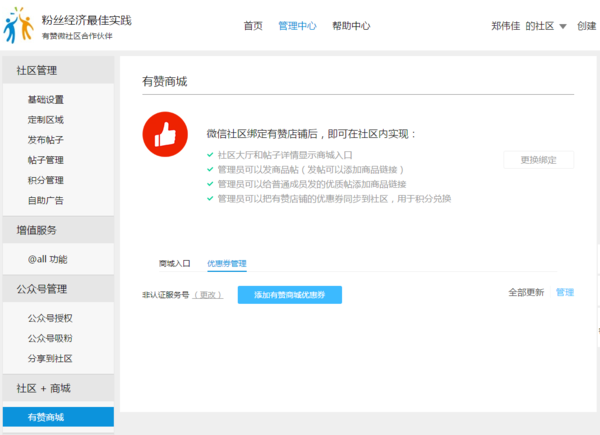
Task: Collapse the 公众号管理 sidebar section header
Action: tap(58, 289)
